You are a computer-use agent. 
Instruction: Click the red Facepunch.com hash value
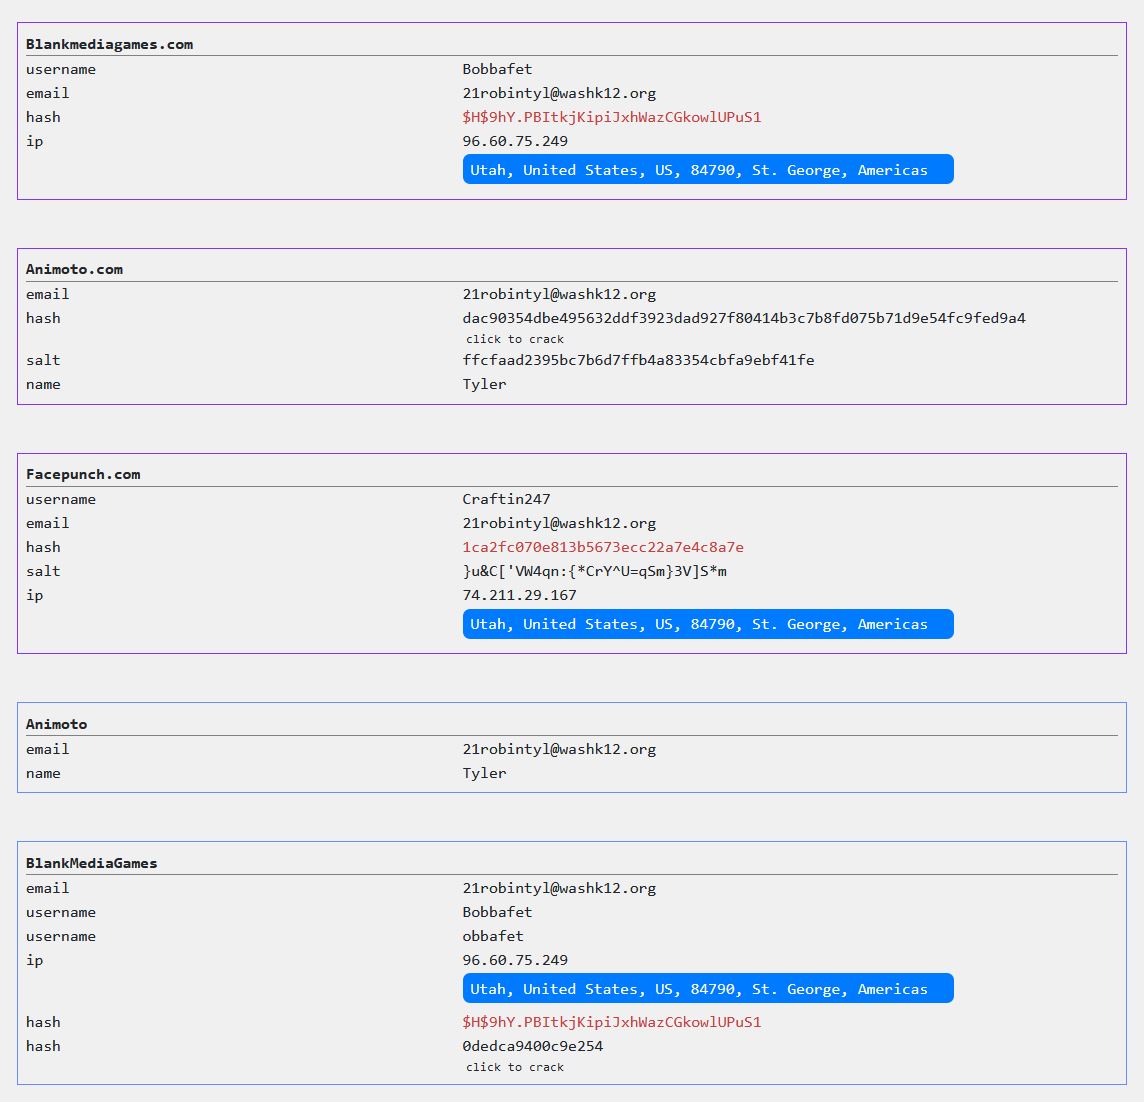[x=602, y=547]
